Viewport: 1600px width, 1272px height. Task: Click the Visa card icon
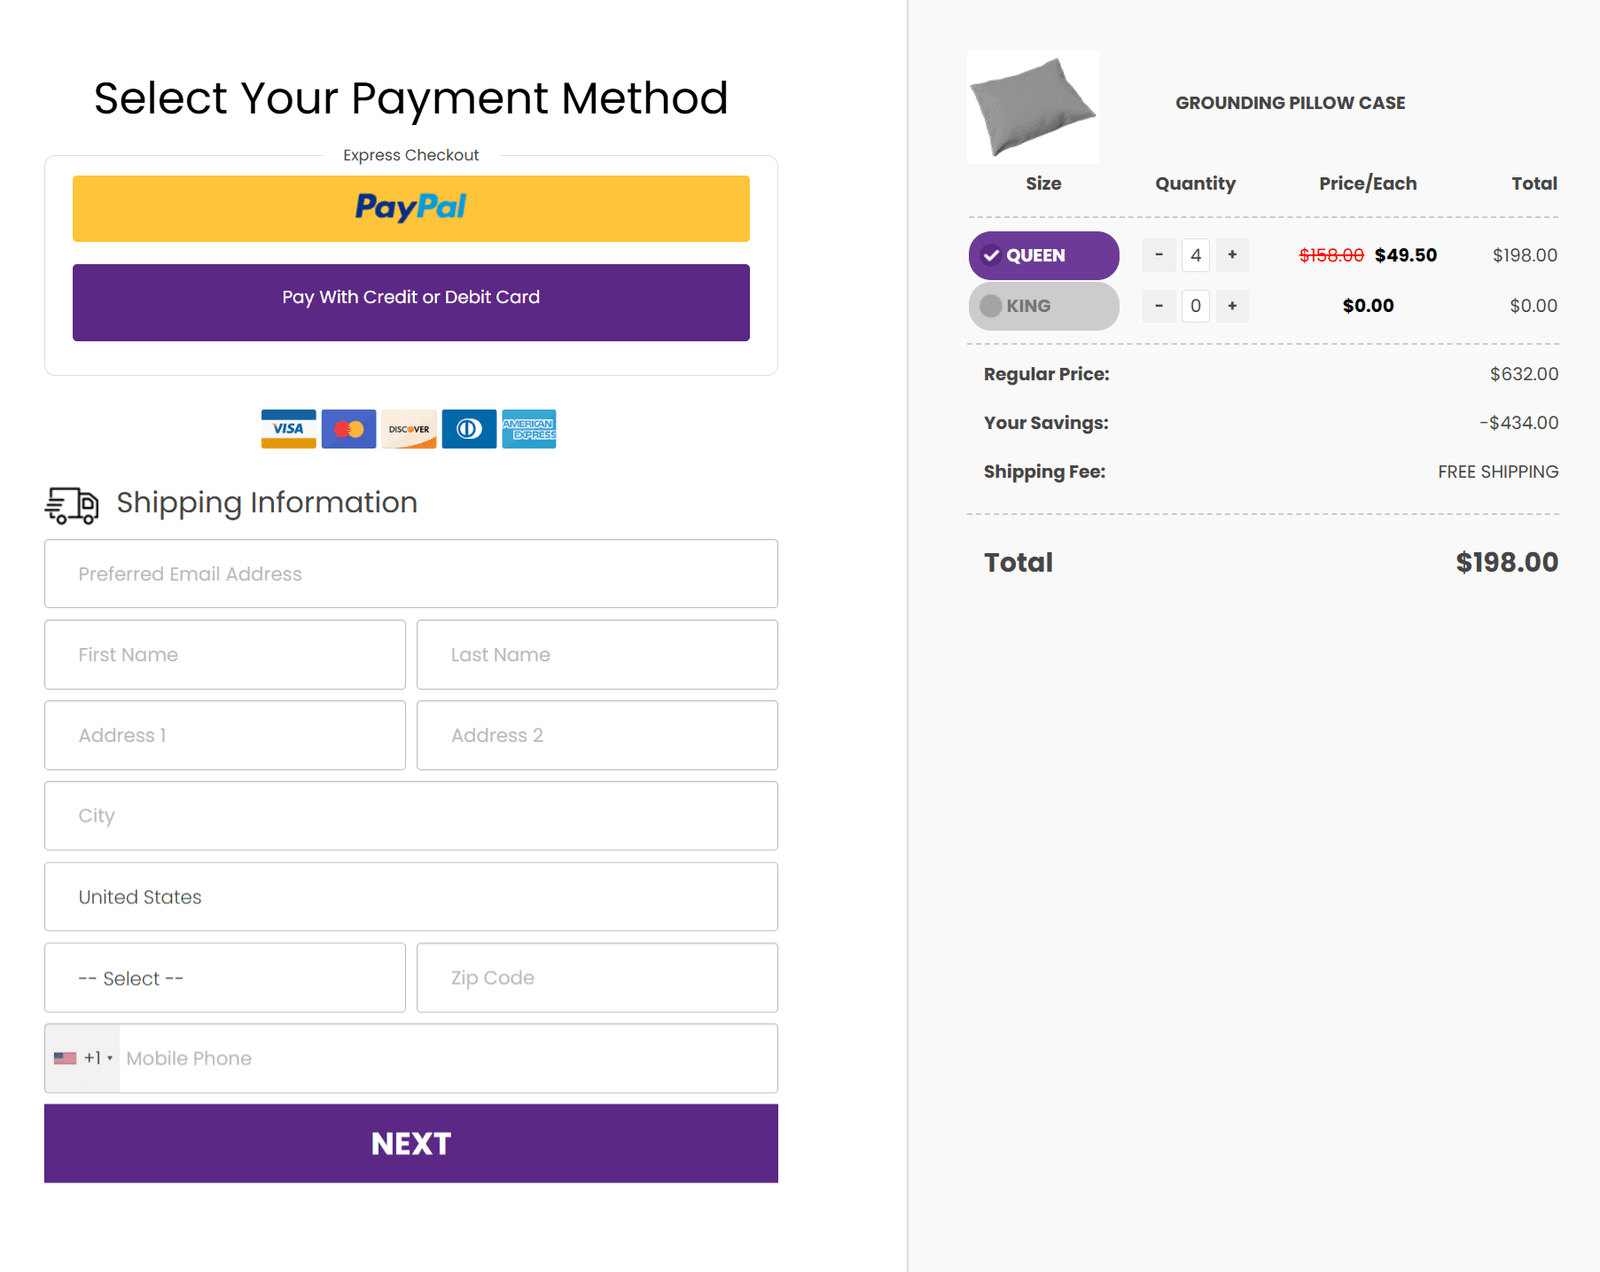coord(288,429)
